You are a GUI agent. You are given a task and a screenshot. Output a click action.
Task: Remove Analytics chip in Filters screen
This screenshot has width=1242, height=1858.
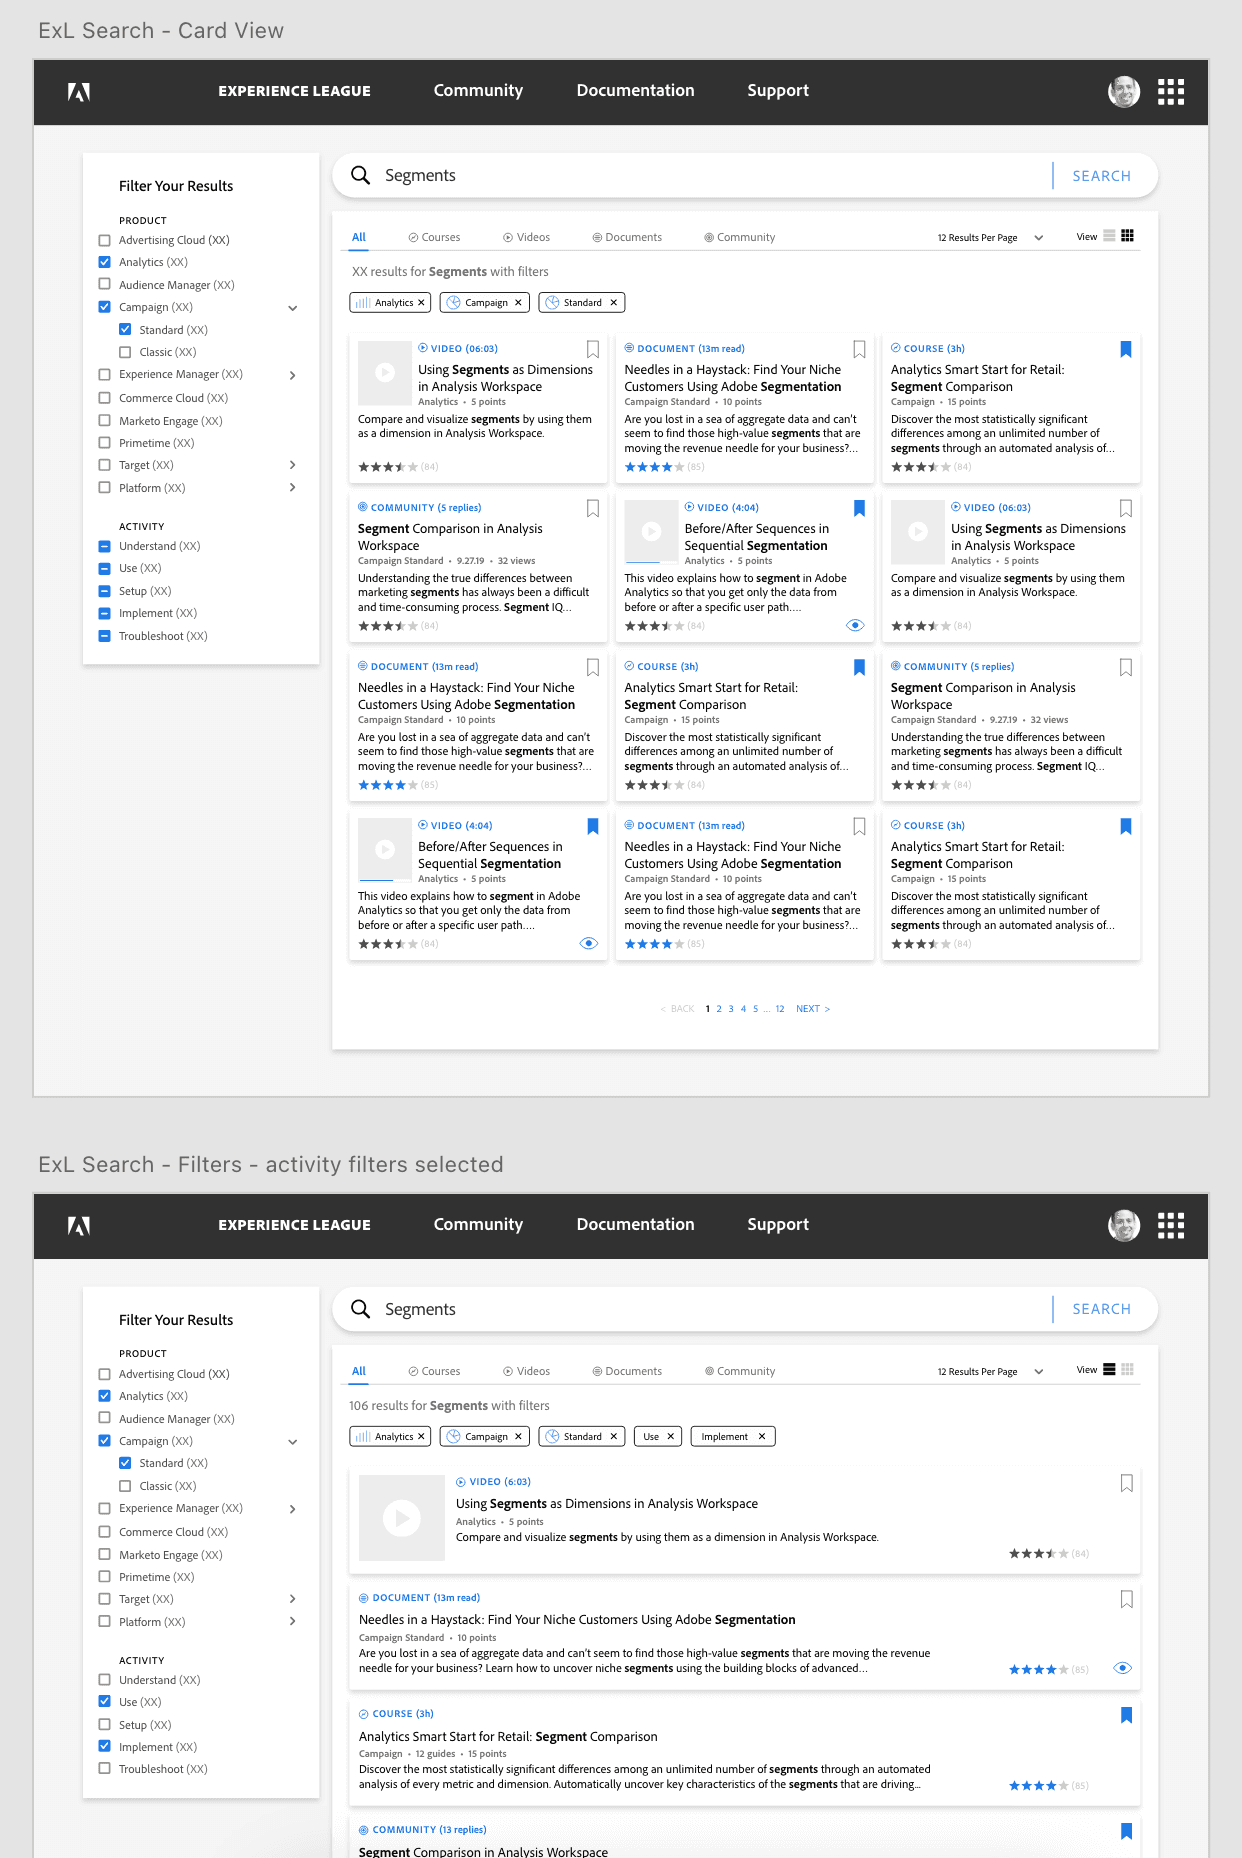tap(421, 1436)
